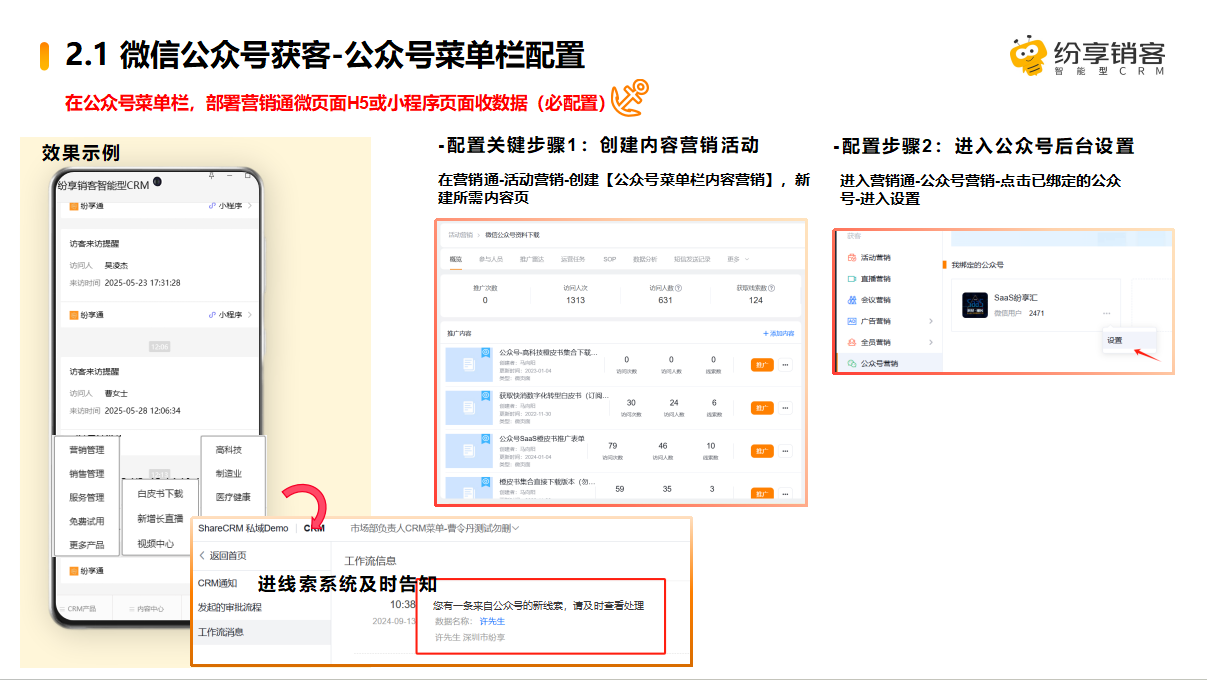Open more options for 橙皮书集合直接下载版本 row
Screen dimensions: 1207x680
[x=786, y=493]
